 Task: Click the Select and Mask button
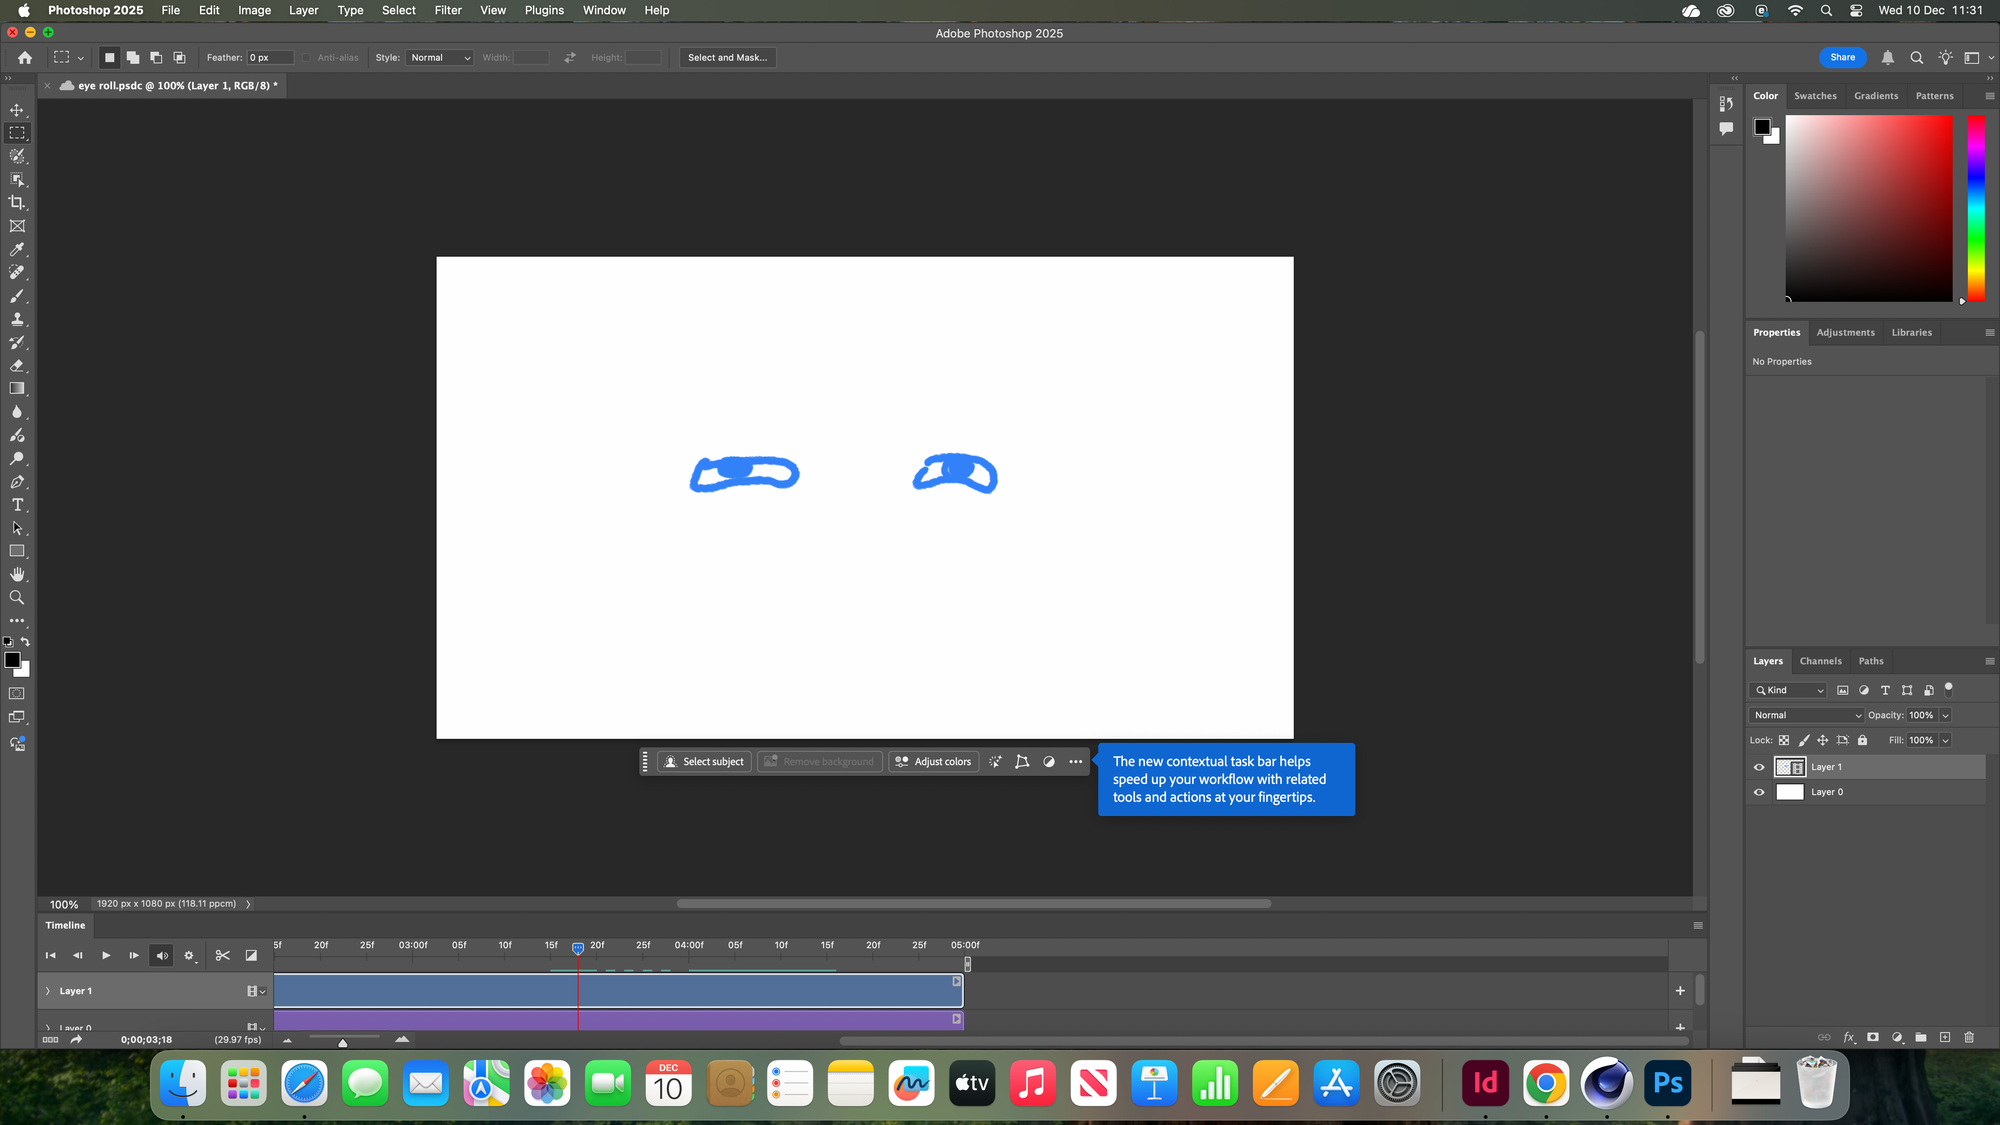[727, 58]
